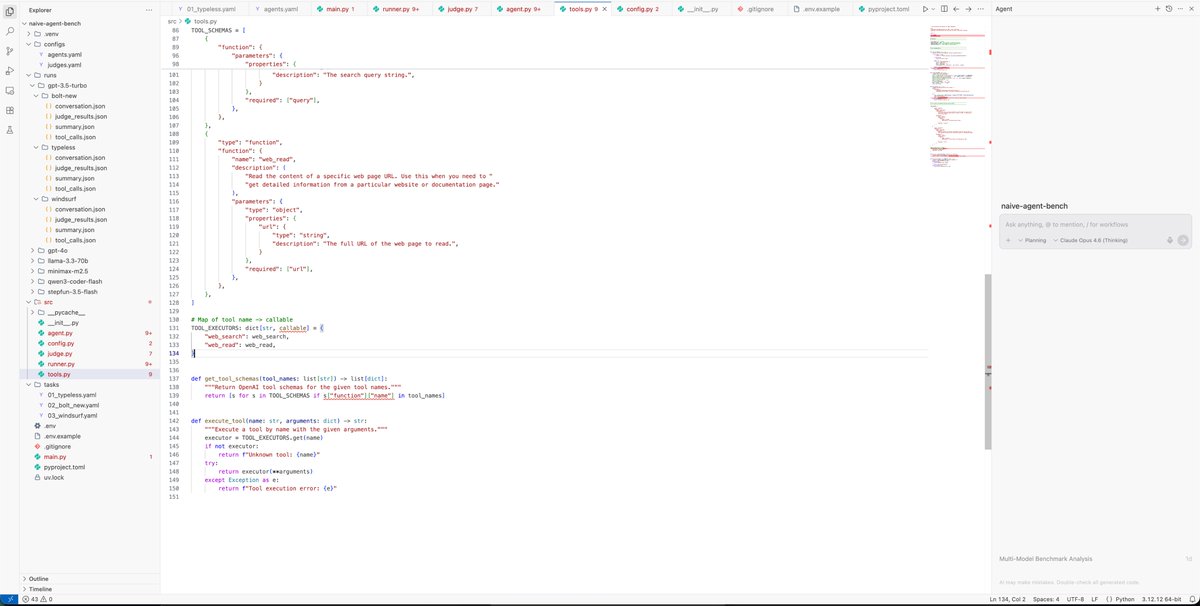Open Agent conversation history icon
Screen dimensions: 1200x606
pyautogui.click(x=1169, y=8)
